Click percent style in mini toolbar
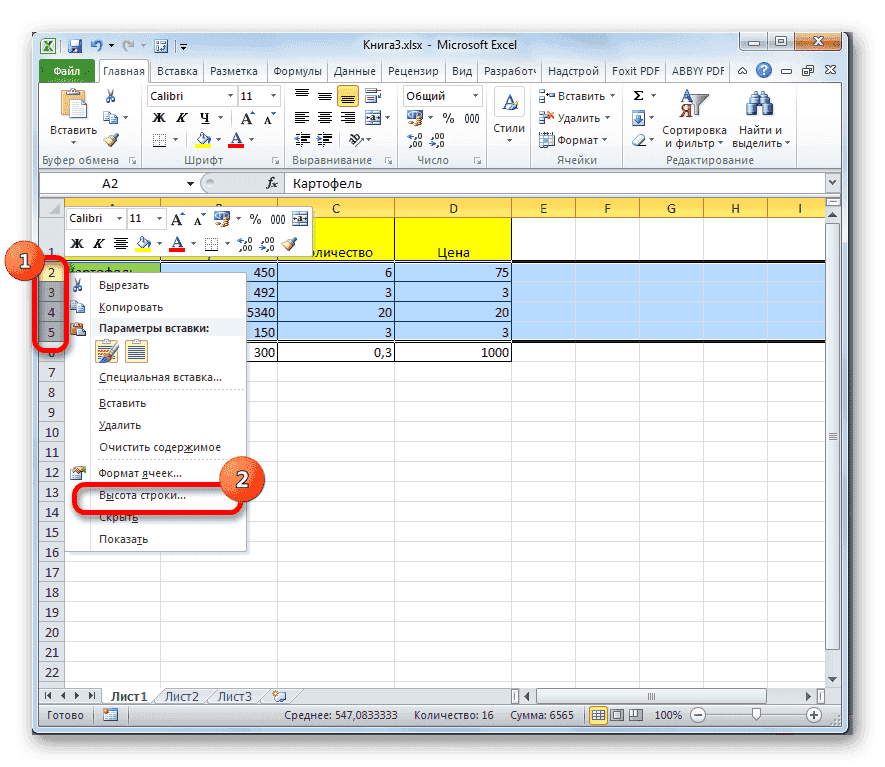 tap(255, 219)
